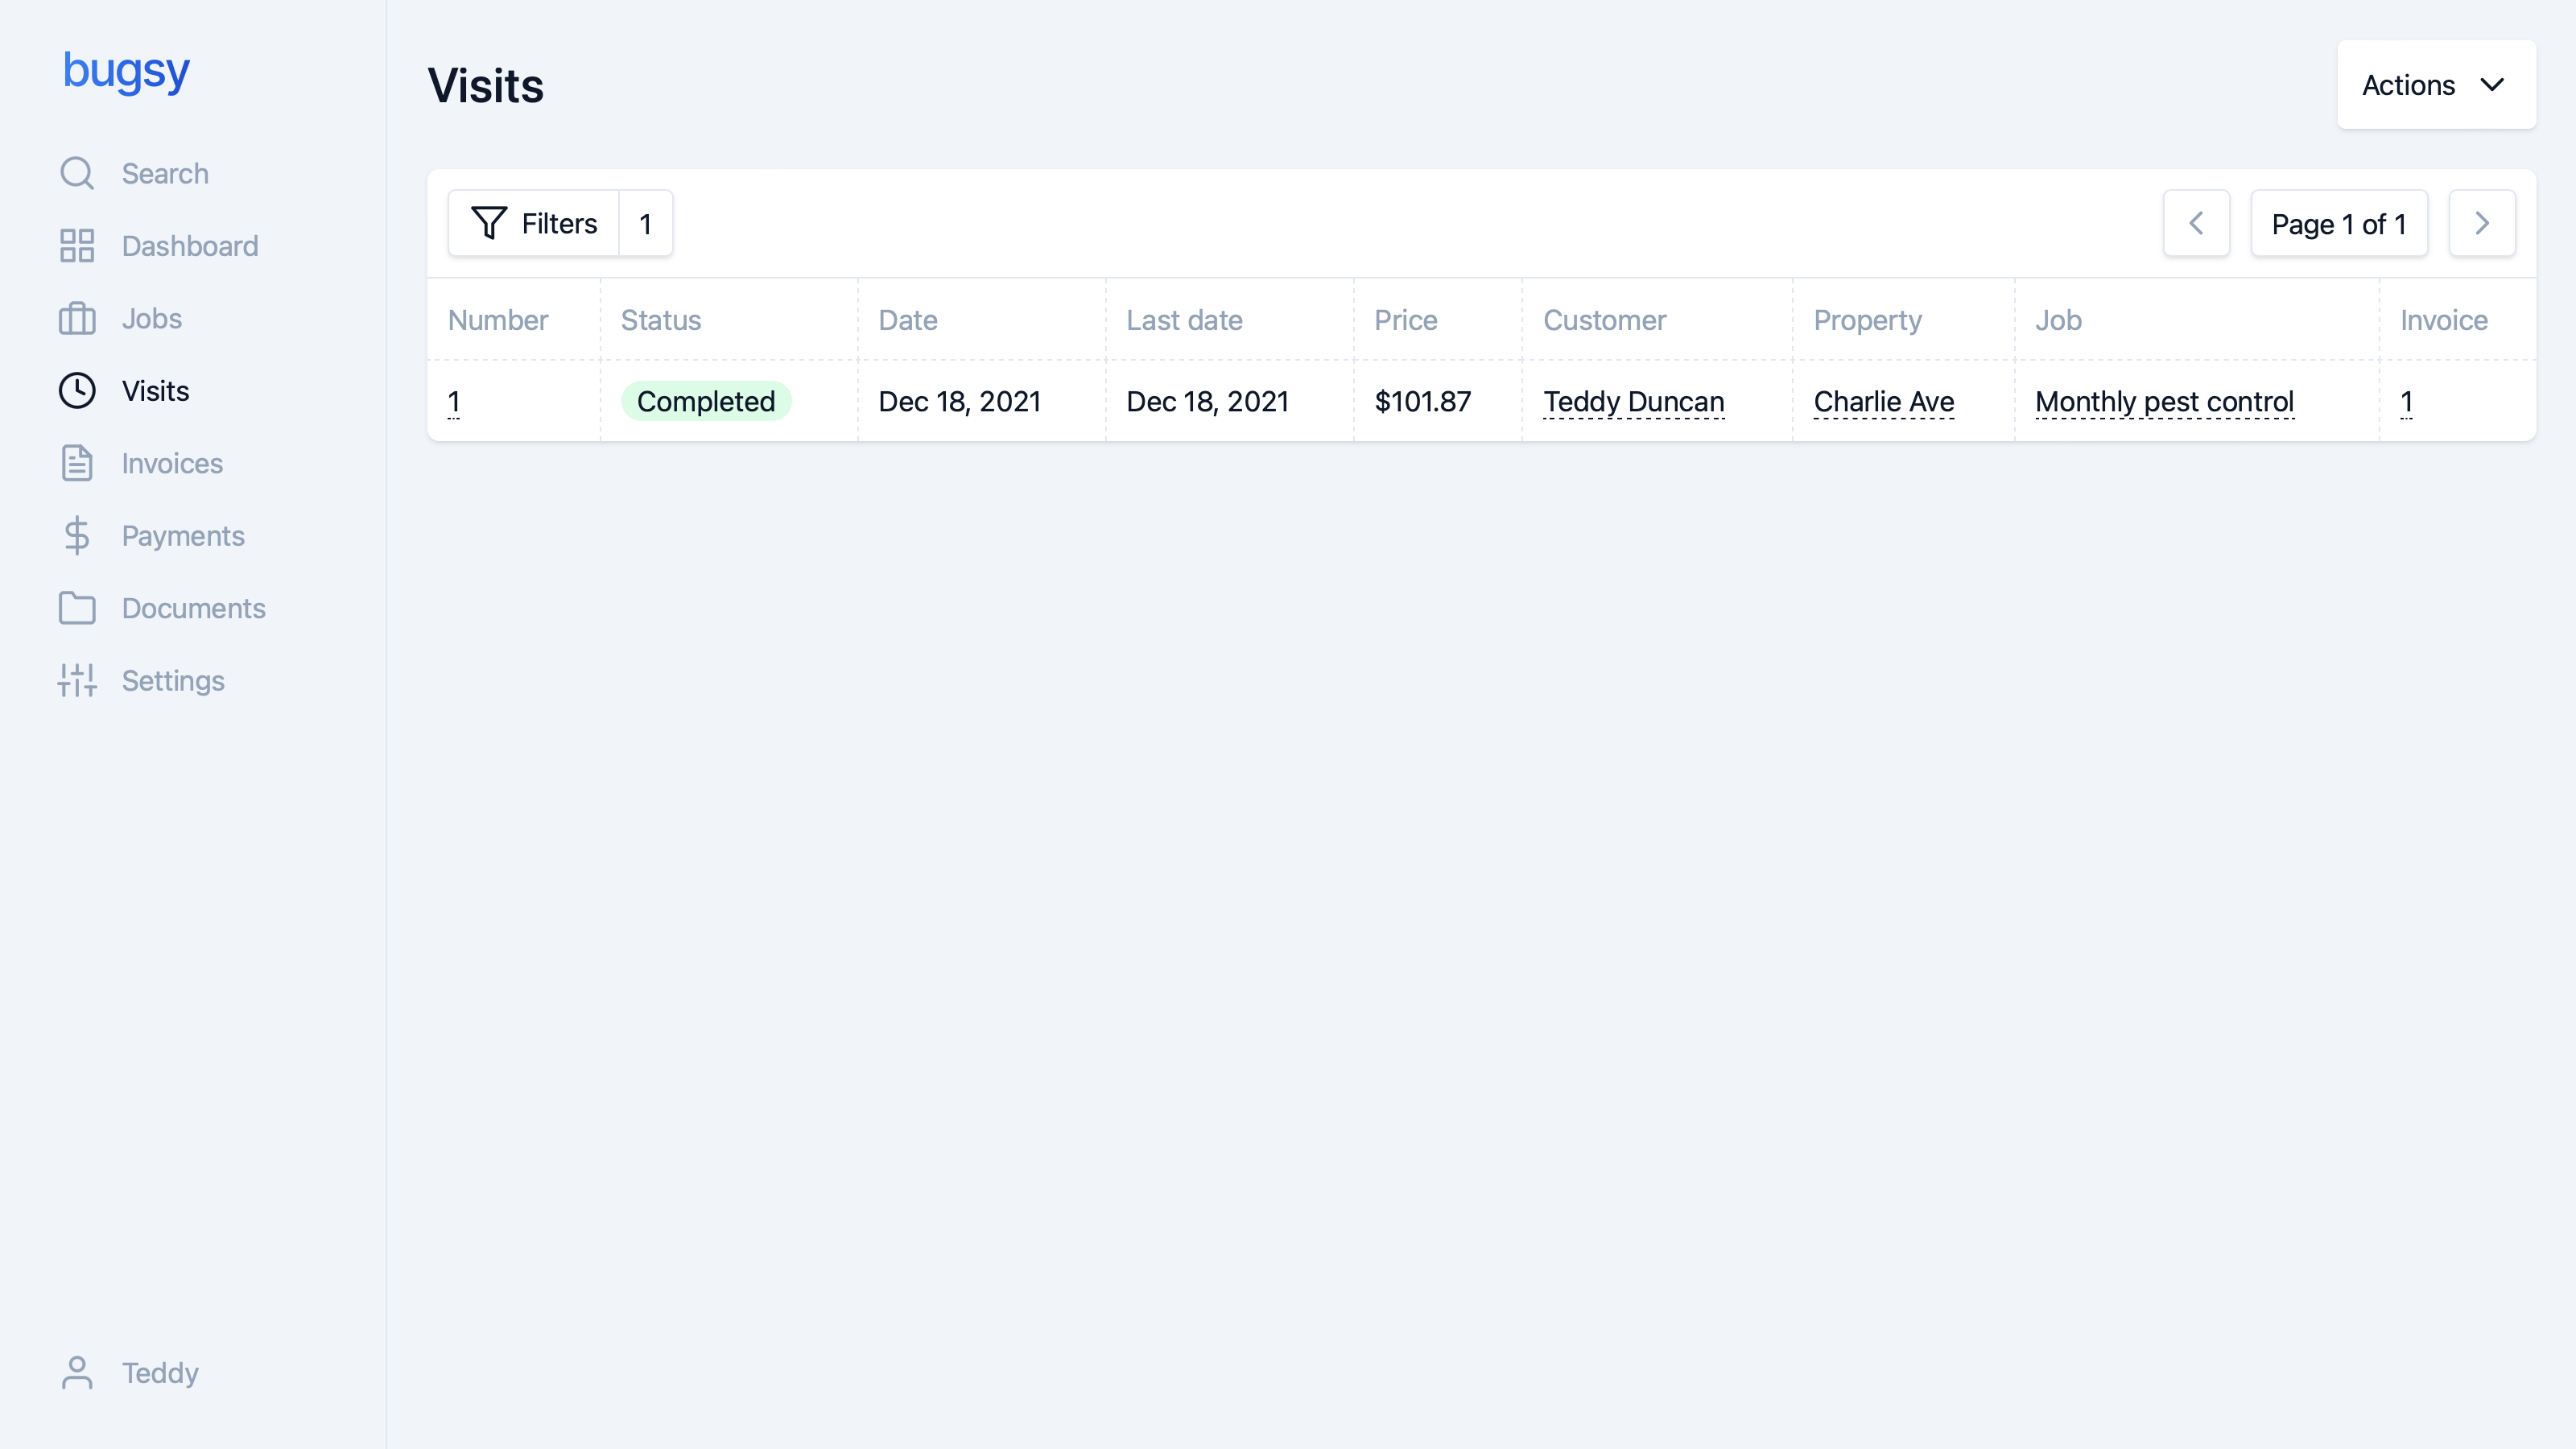This screenshot has width=2576, height=1449.
Task: Click the Search magnifier icon in sidebar
Action: [77, 173]
